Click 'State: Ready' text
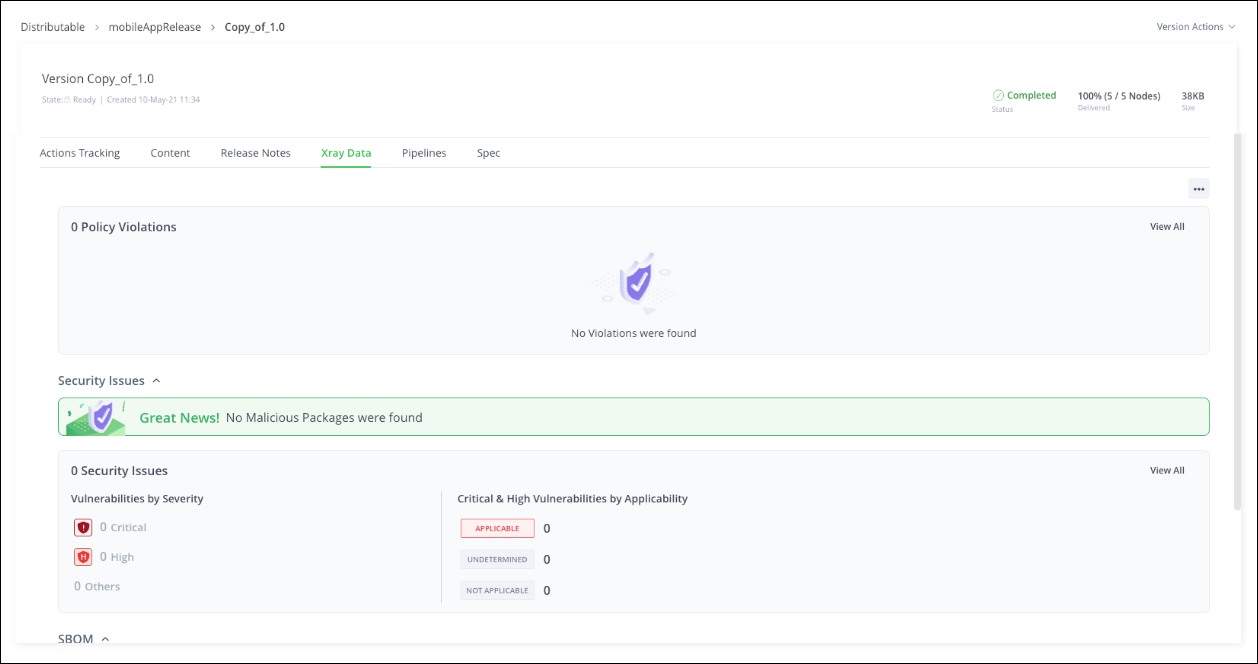Screen dimensions: 1258x664 click(x=69, y=99)
